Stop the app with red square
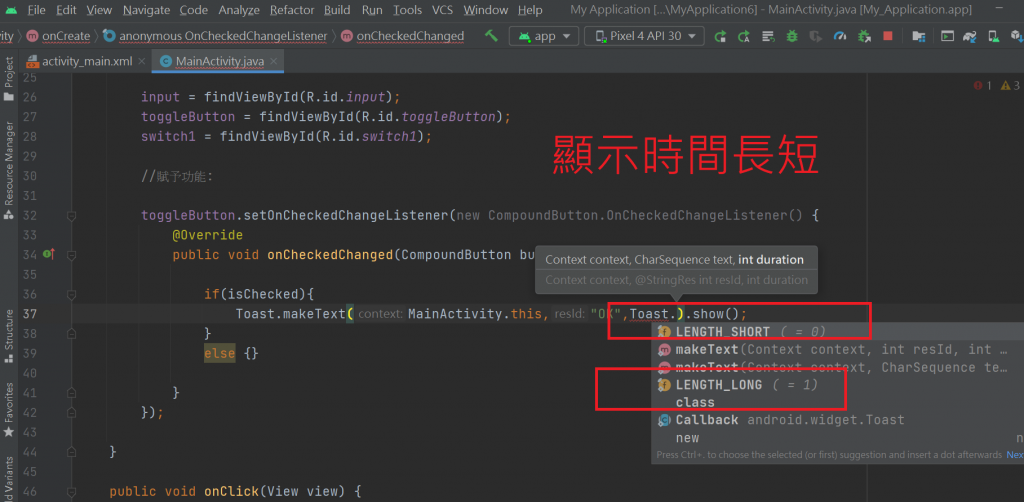The width and height of the screenshot is (1024, 502). point(888,36)
